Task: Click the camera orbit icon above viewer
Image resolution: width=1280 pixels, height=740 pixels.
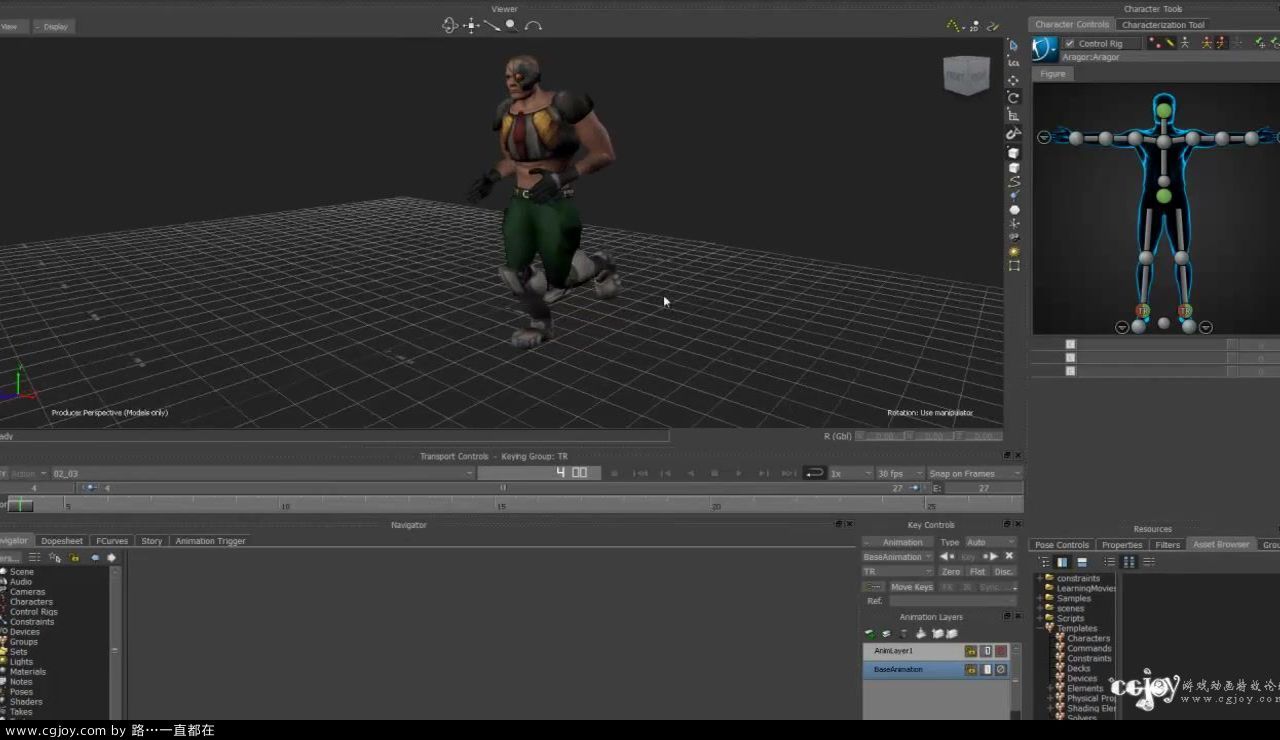Action: click(x=450, y=25)
